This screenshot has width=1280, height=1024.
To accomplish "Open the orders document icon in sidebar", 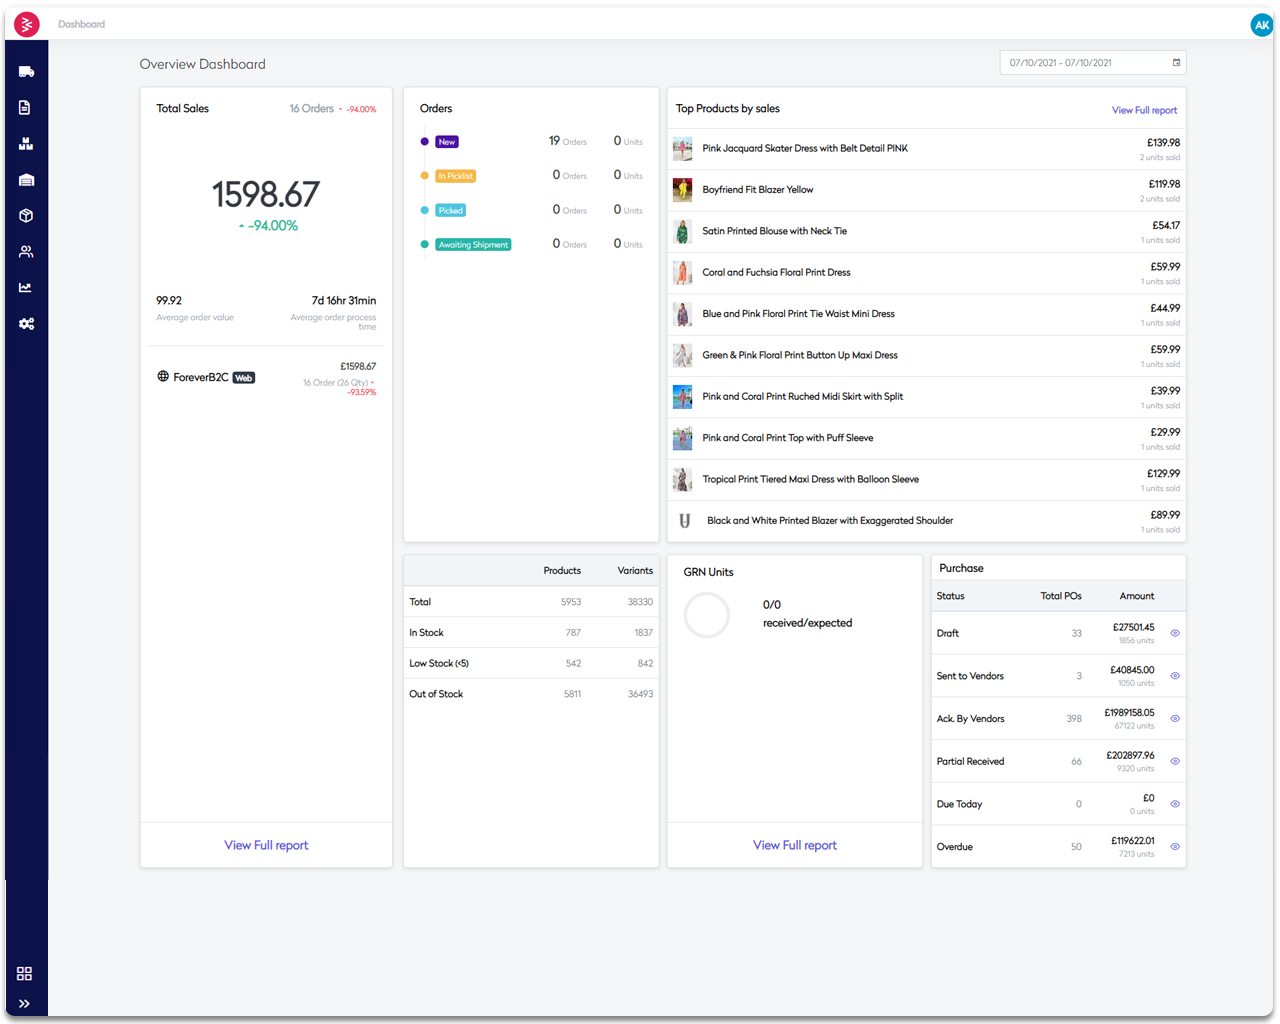I will pyautogui.click(x=25, y=107).
